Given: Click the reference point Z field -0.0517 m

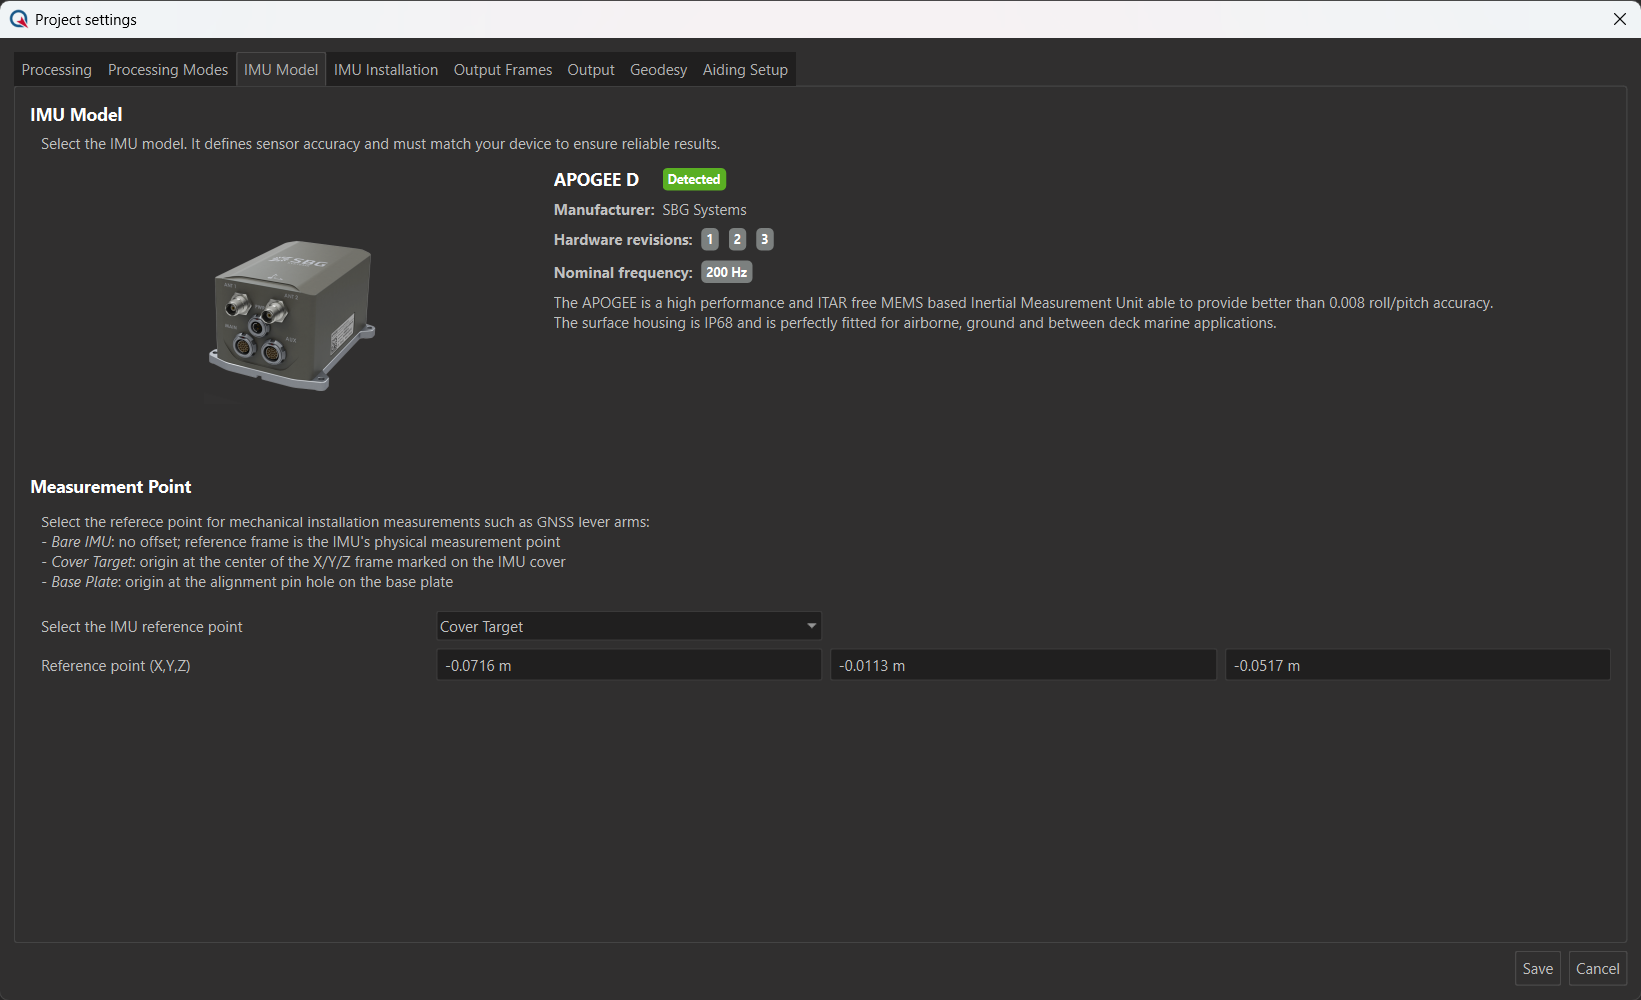Looking at the screenshot, I should tap(1417, 666).
